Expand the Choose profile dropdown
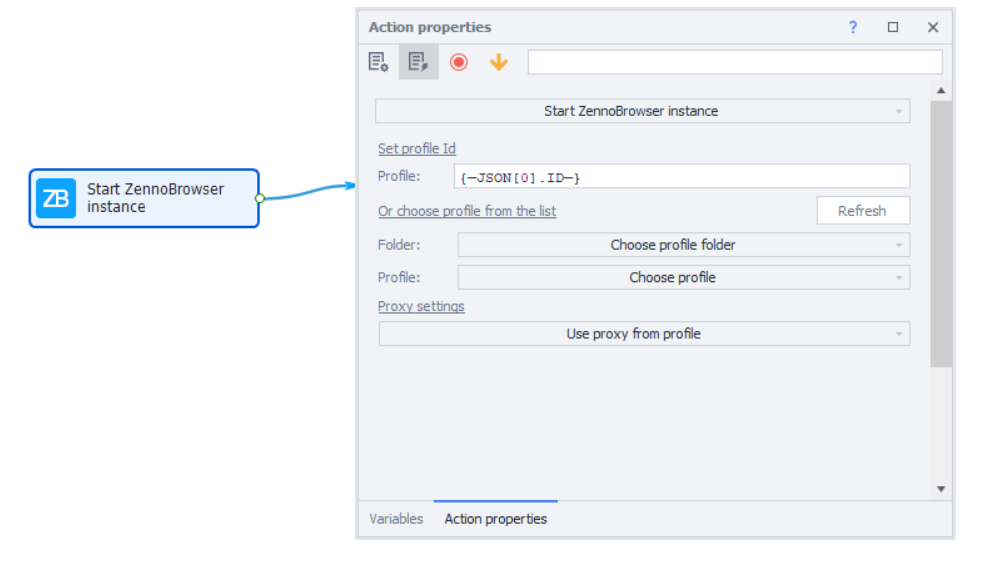Viewport: 987px width, 564px height. (x=683, y=278)
